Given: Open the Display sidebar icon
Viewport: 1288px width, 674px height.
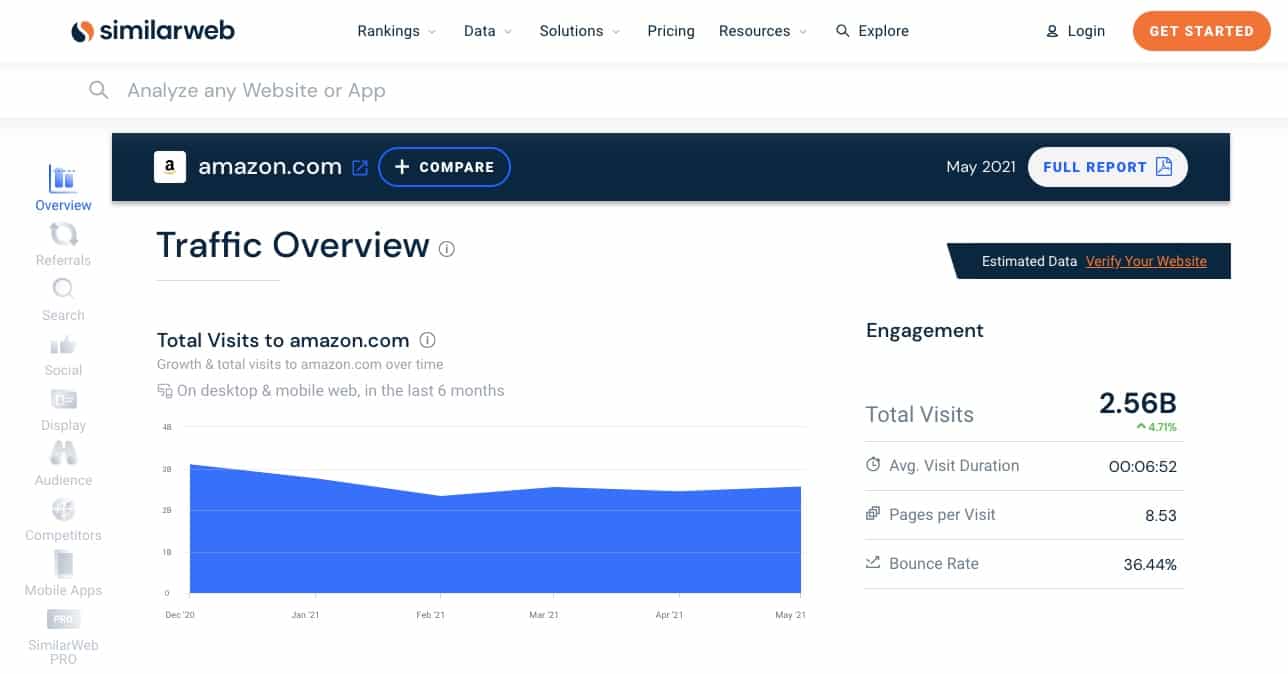Looking at the screenshot, I should click(63, 400).
